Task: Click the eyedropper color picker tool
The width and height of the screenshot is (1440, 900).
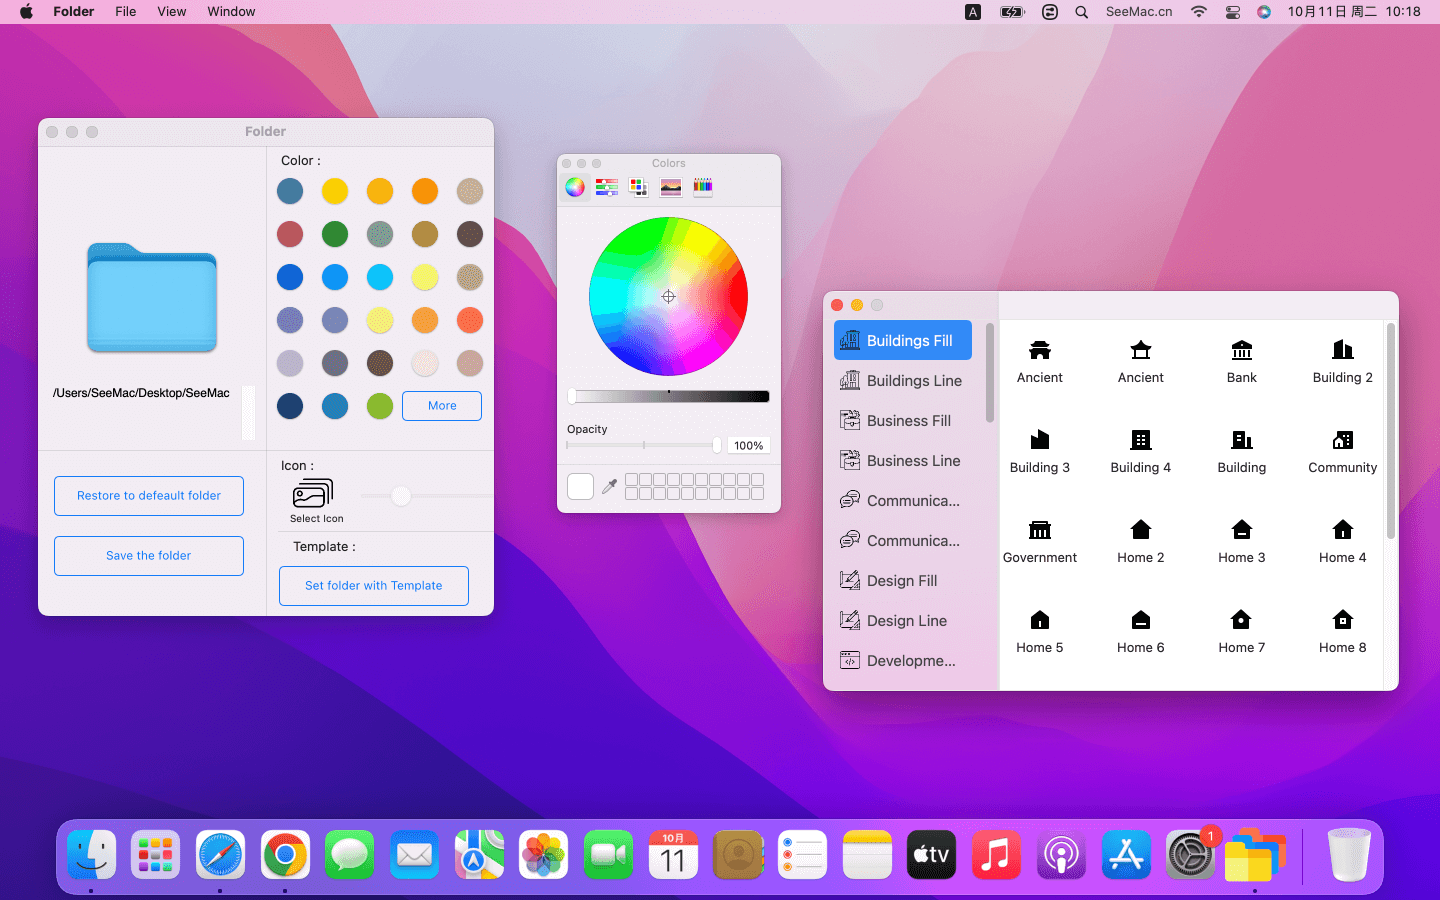Action: pyautogui.click(x=609, y=487)
